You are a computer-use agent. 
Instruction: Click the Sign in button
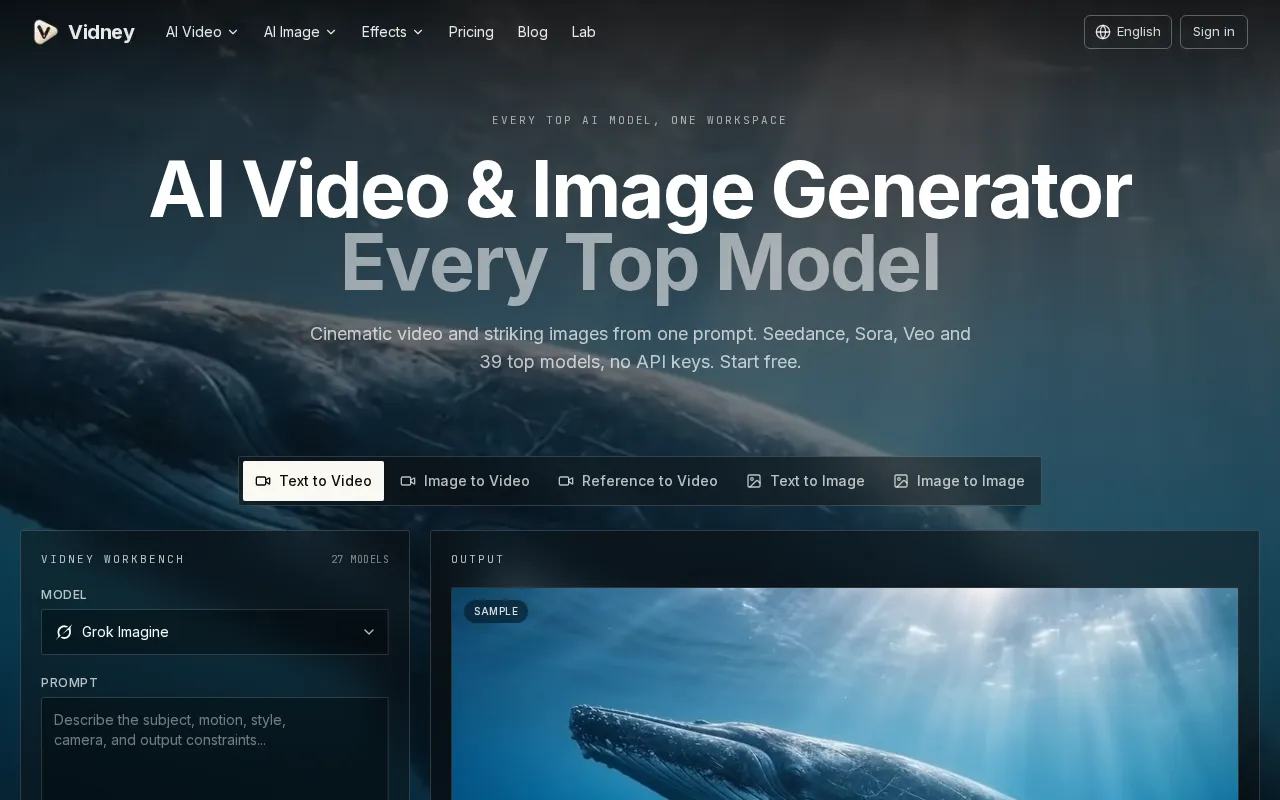pos(1214,32)
